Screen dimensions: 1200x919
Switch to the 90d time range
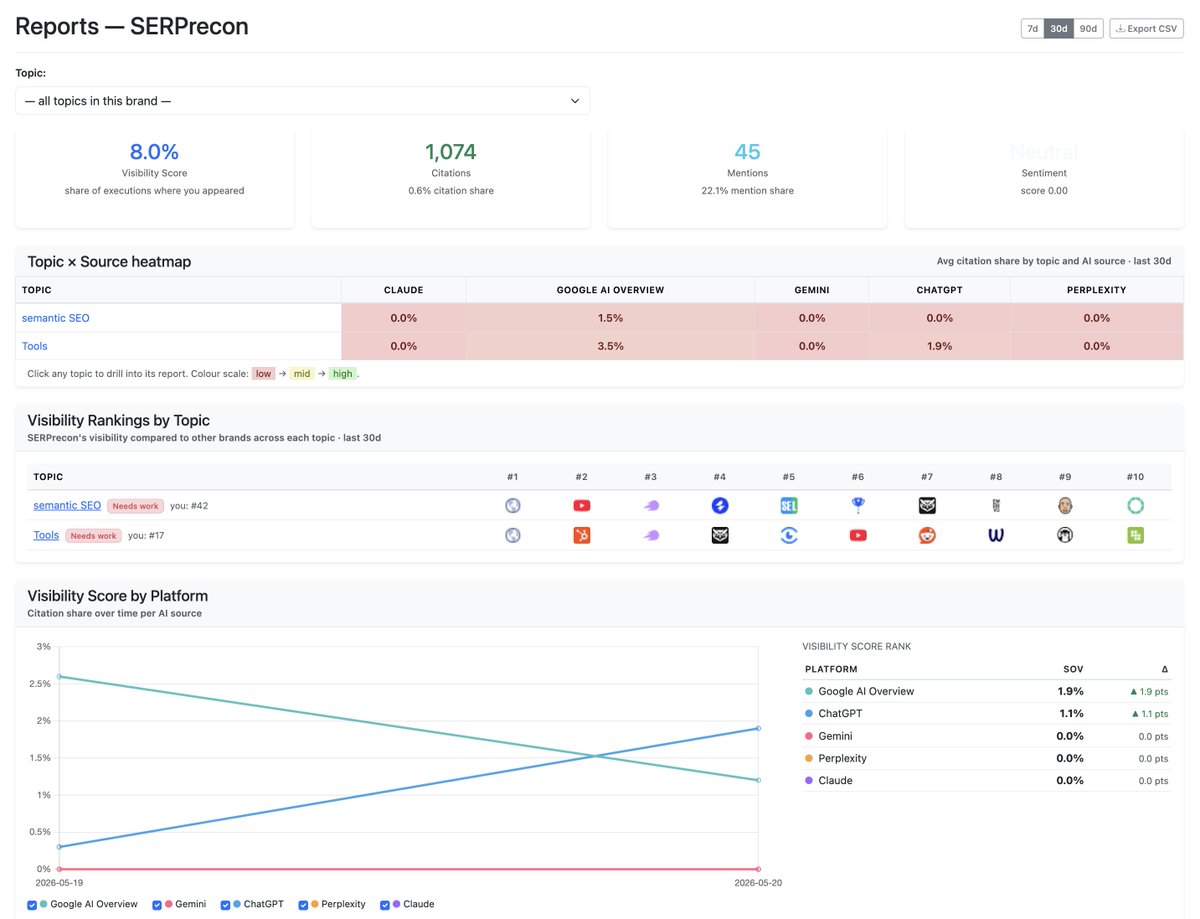click(x=1088, y=29)
